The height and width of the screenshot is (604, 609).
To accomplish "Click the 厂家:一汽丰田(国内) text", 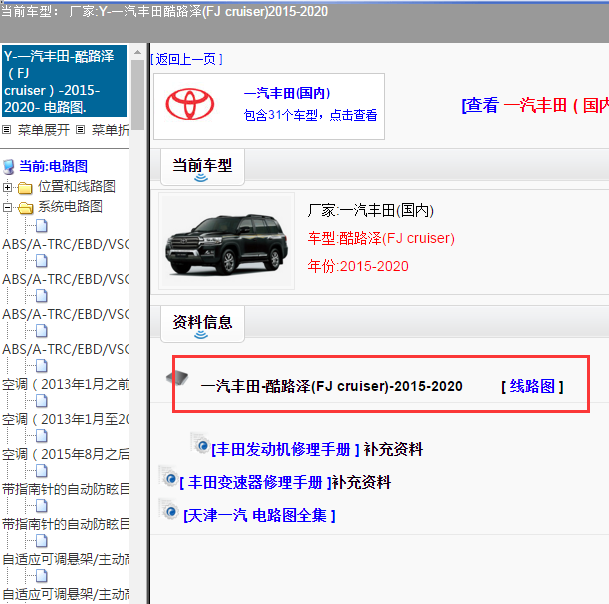I will click(371, 210).
